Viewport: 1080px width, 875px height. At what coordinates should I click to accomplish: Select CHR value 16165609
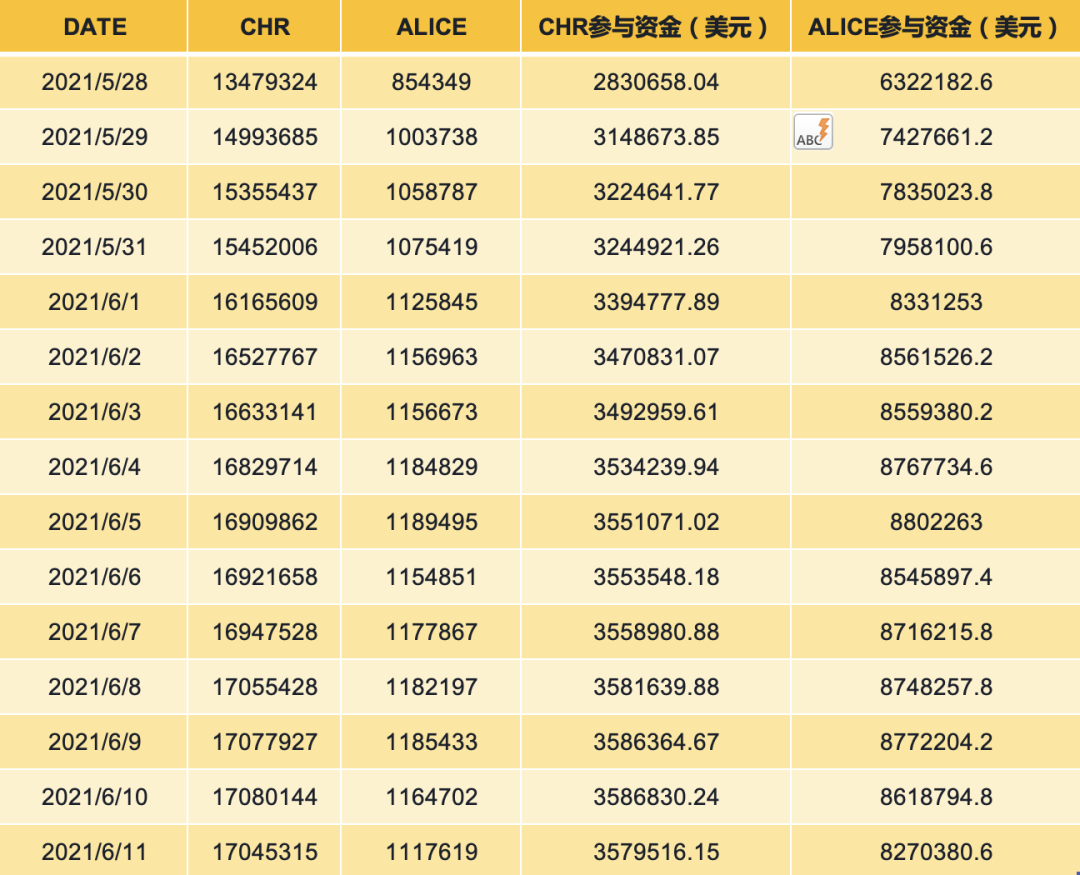pyautogui.click(x=264, y=302)
